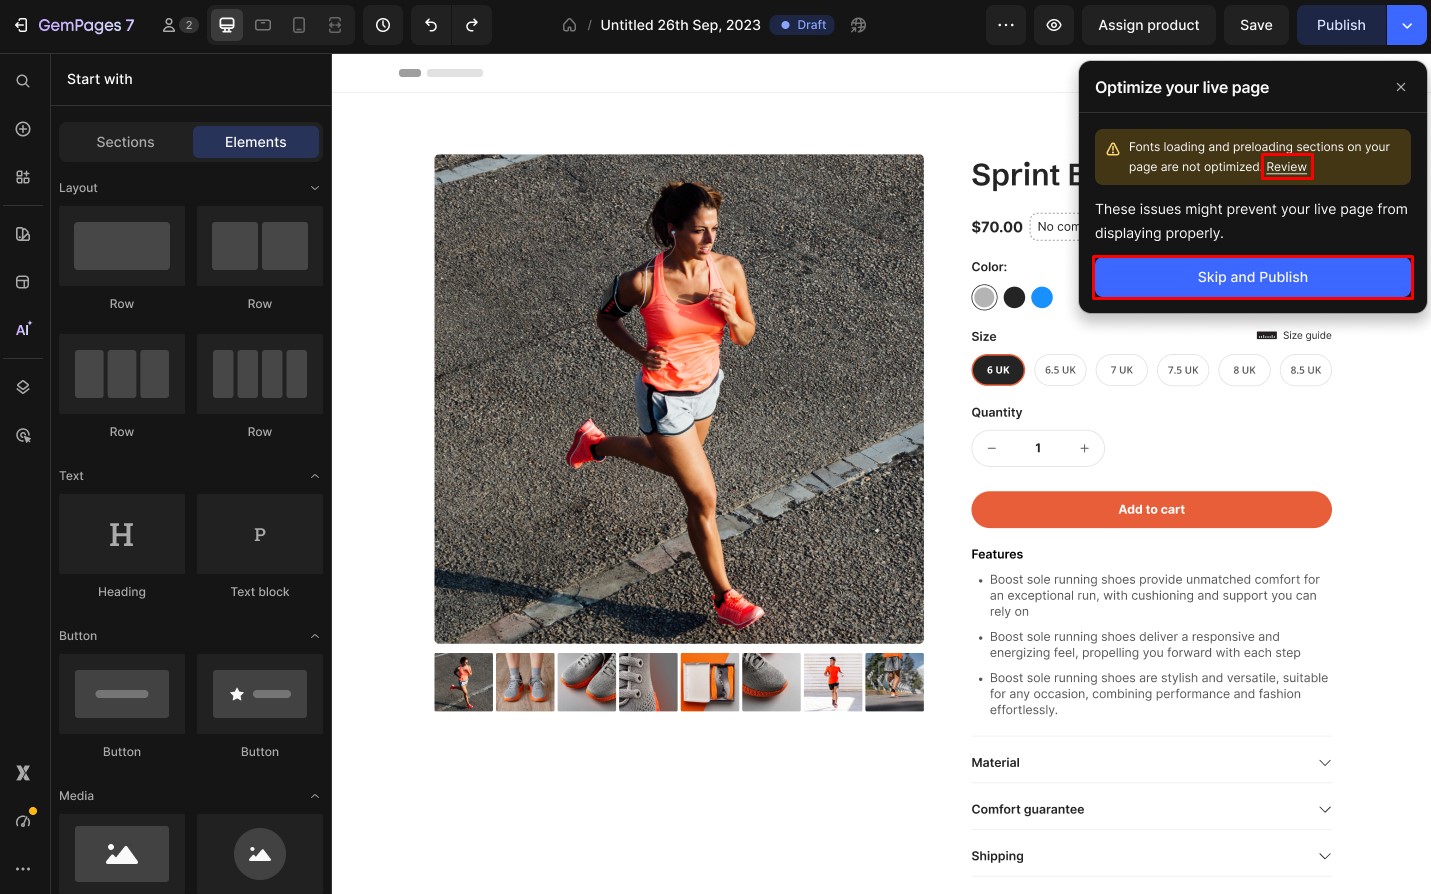The width and height of the screenshot is (1431, 894).
Task: Select the 7 UK size option
Action: point(1121,370)
